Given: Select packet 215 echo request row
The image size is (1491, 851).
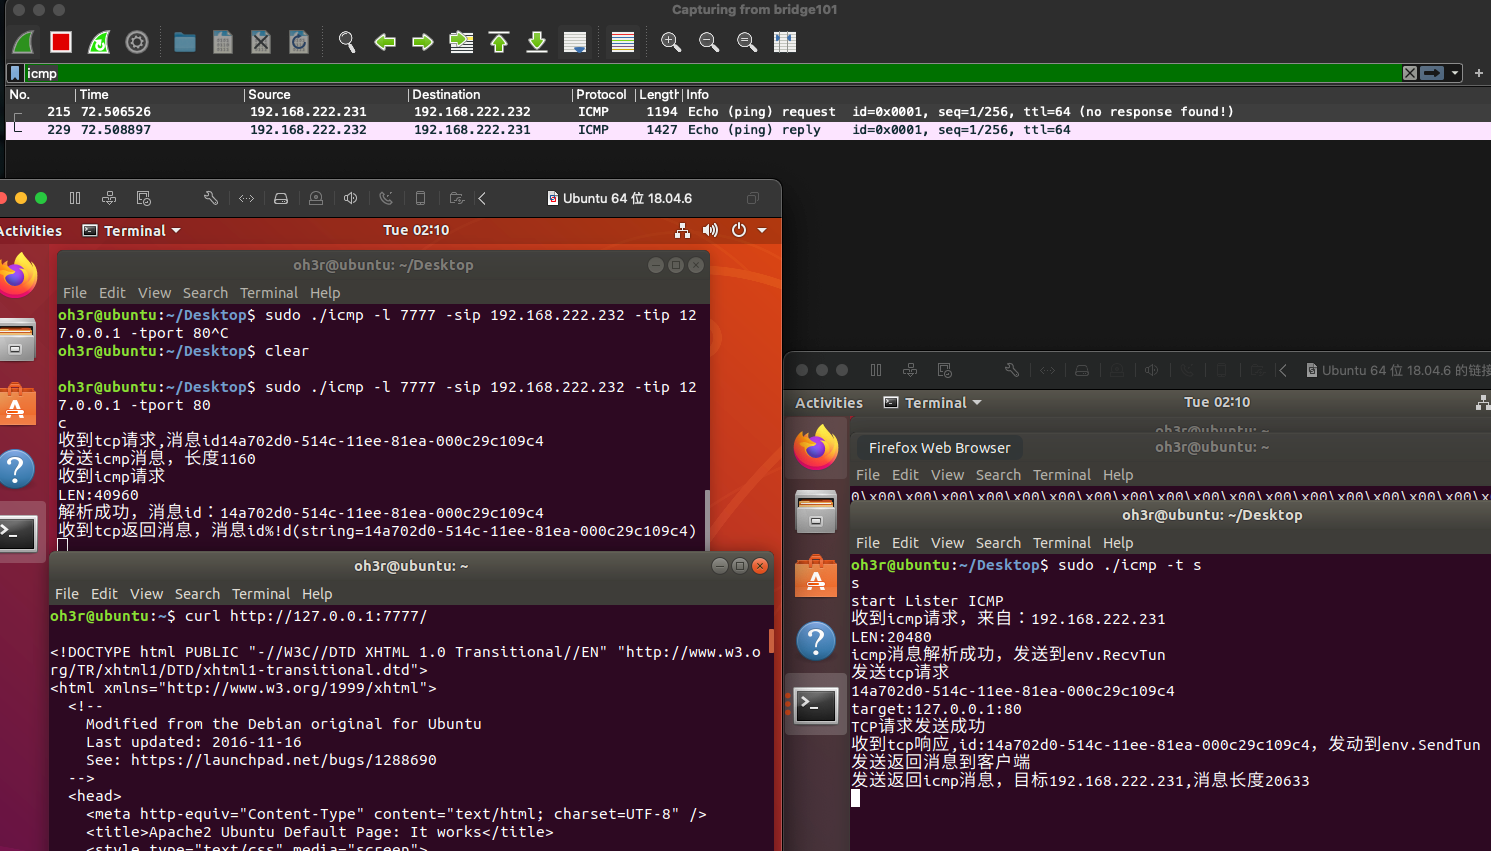Looking at the screenshot, I should (748, 112).
